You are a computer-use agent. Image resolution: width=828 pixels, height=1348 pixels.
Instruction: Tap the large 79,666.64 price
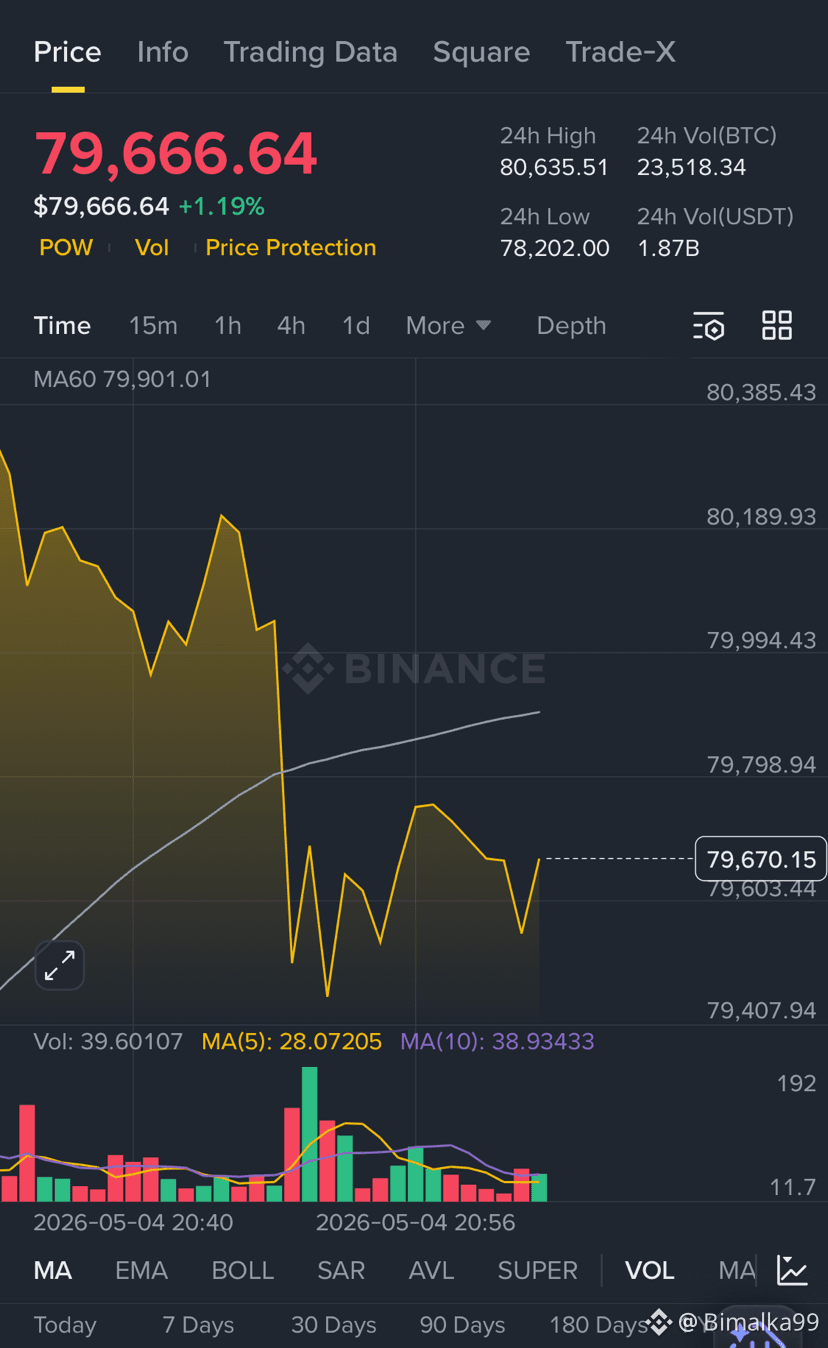click(x=176, y=154)
